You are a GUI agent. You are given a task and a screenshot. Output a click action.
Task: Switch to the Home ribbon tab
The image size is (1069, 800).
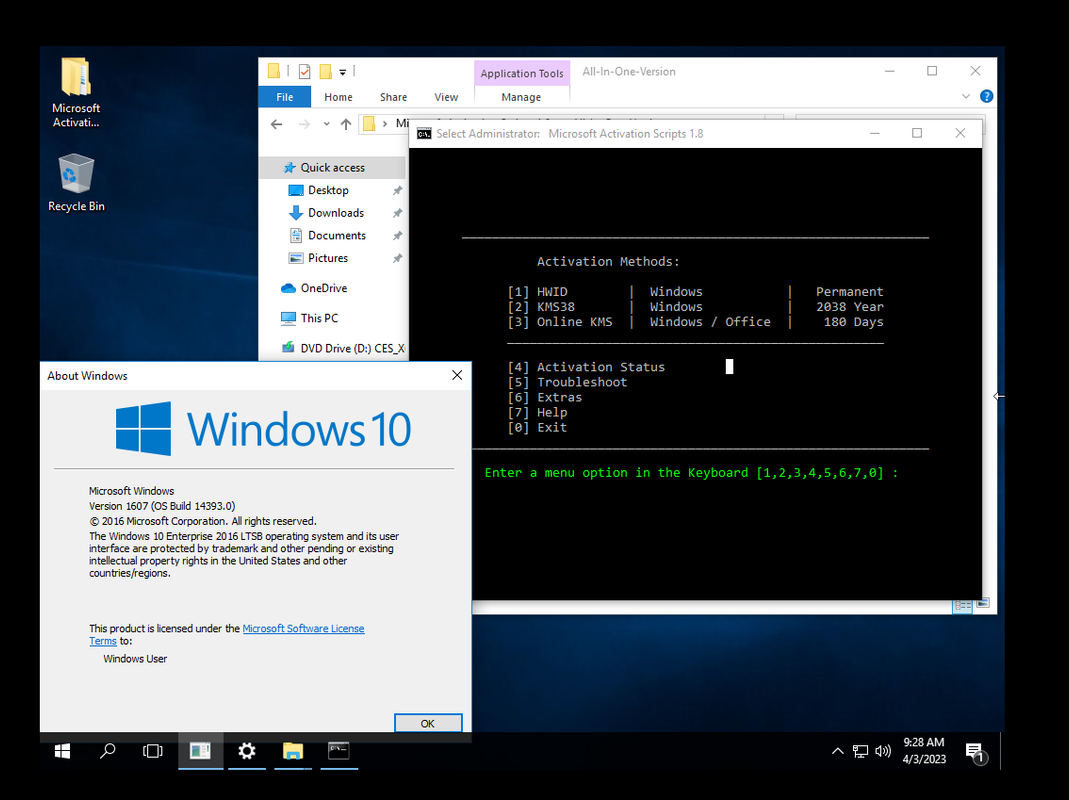pyautogui.click(x=338, y=97)
